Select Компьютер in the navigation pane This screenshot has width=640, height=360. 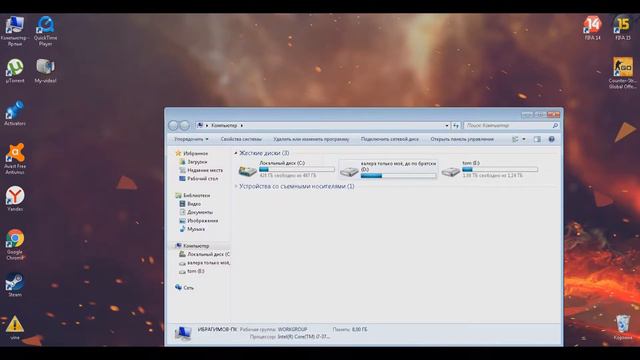coord(196,246)
